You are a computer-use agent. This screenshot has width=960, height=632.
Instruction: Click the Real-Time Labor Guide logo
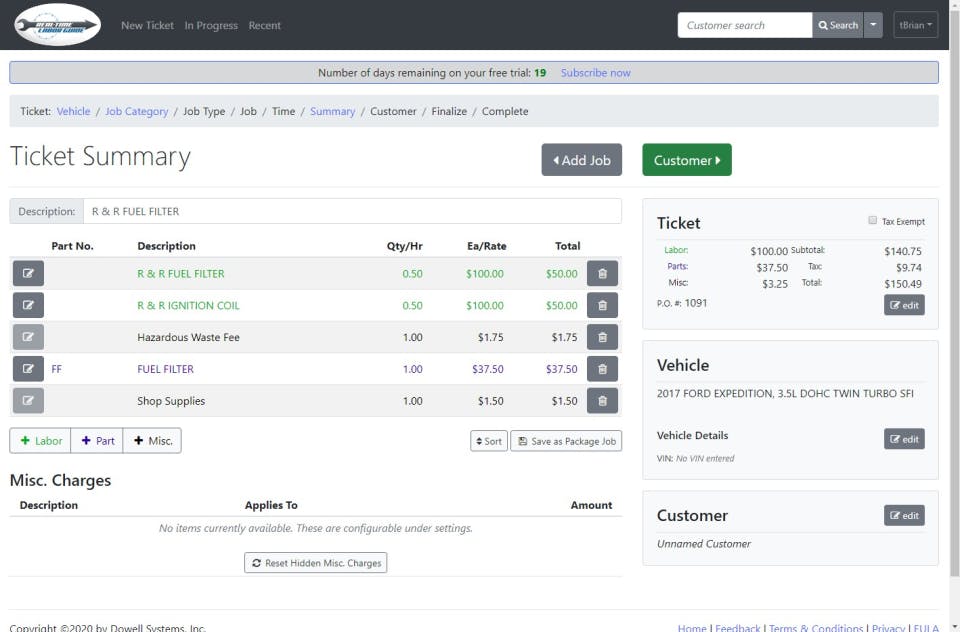pyautogui.click(x=55, y=25)
